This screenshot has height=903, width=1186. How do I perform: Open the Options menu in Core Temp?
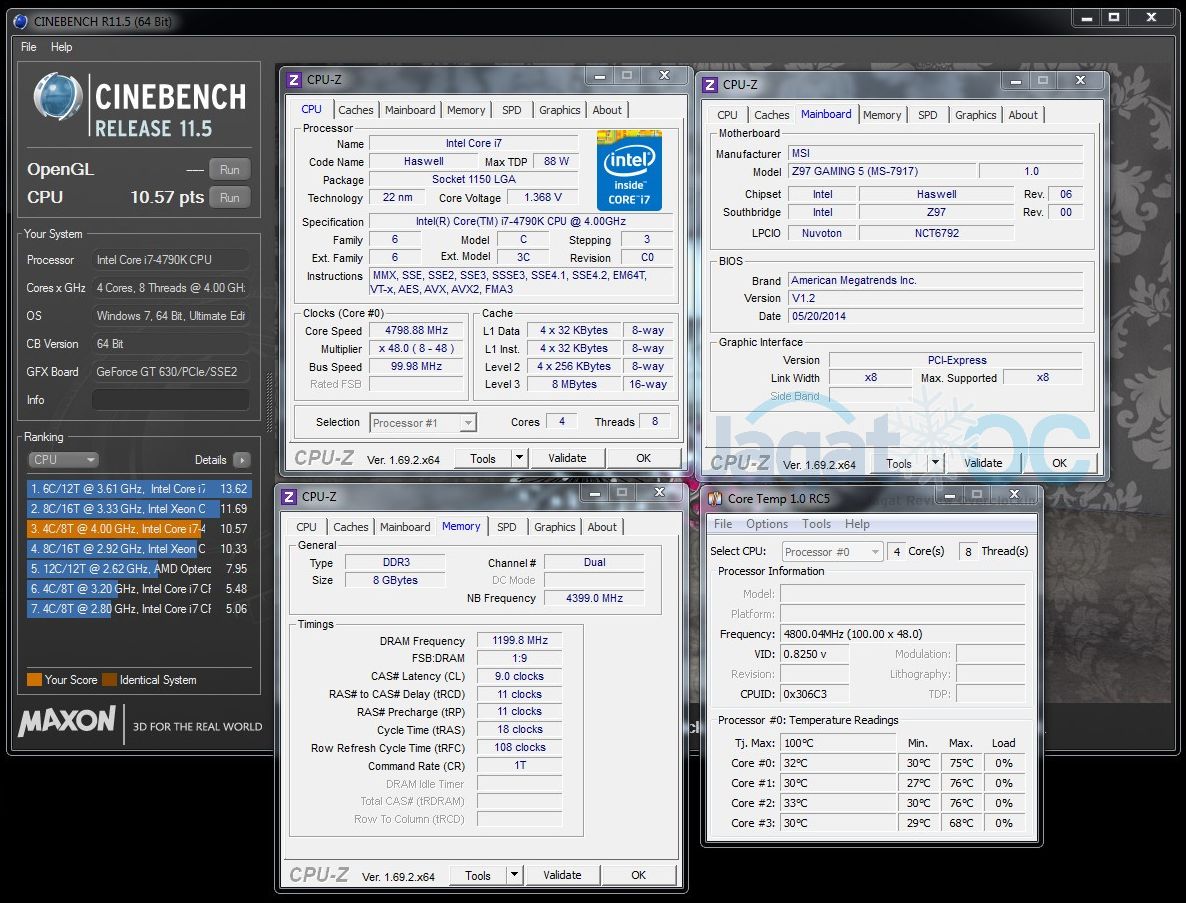tap(766, 524)
